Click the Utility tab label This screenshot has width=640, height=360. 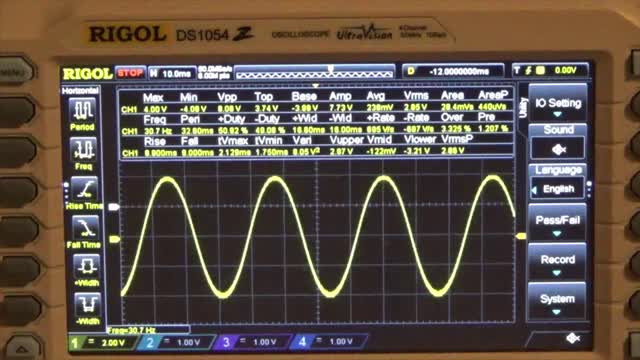(523, 108)
